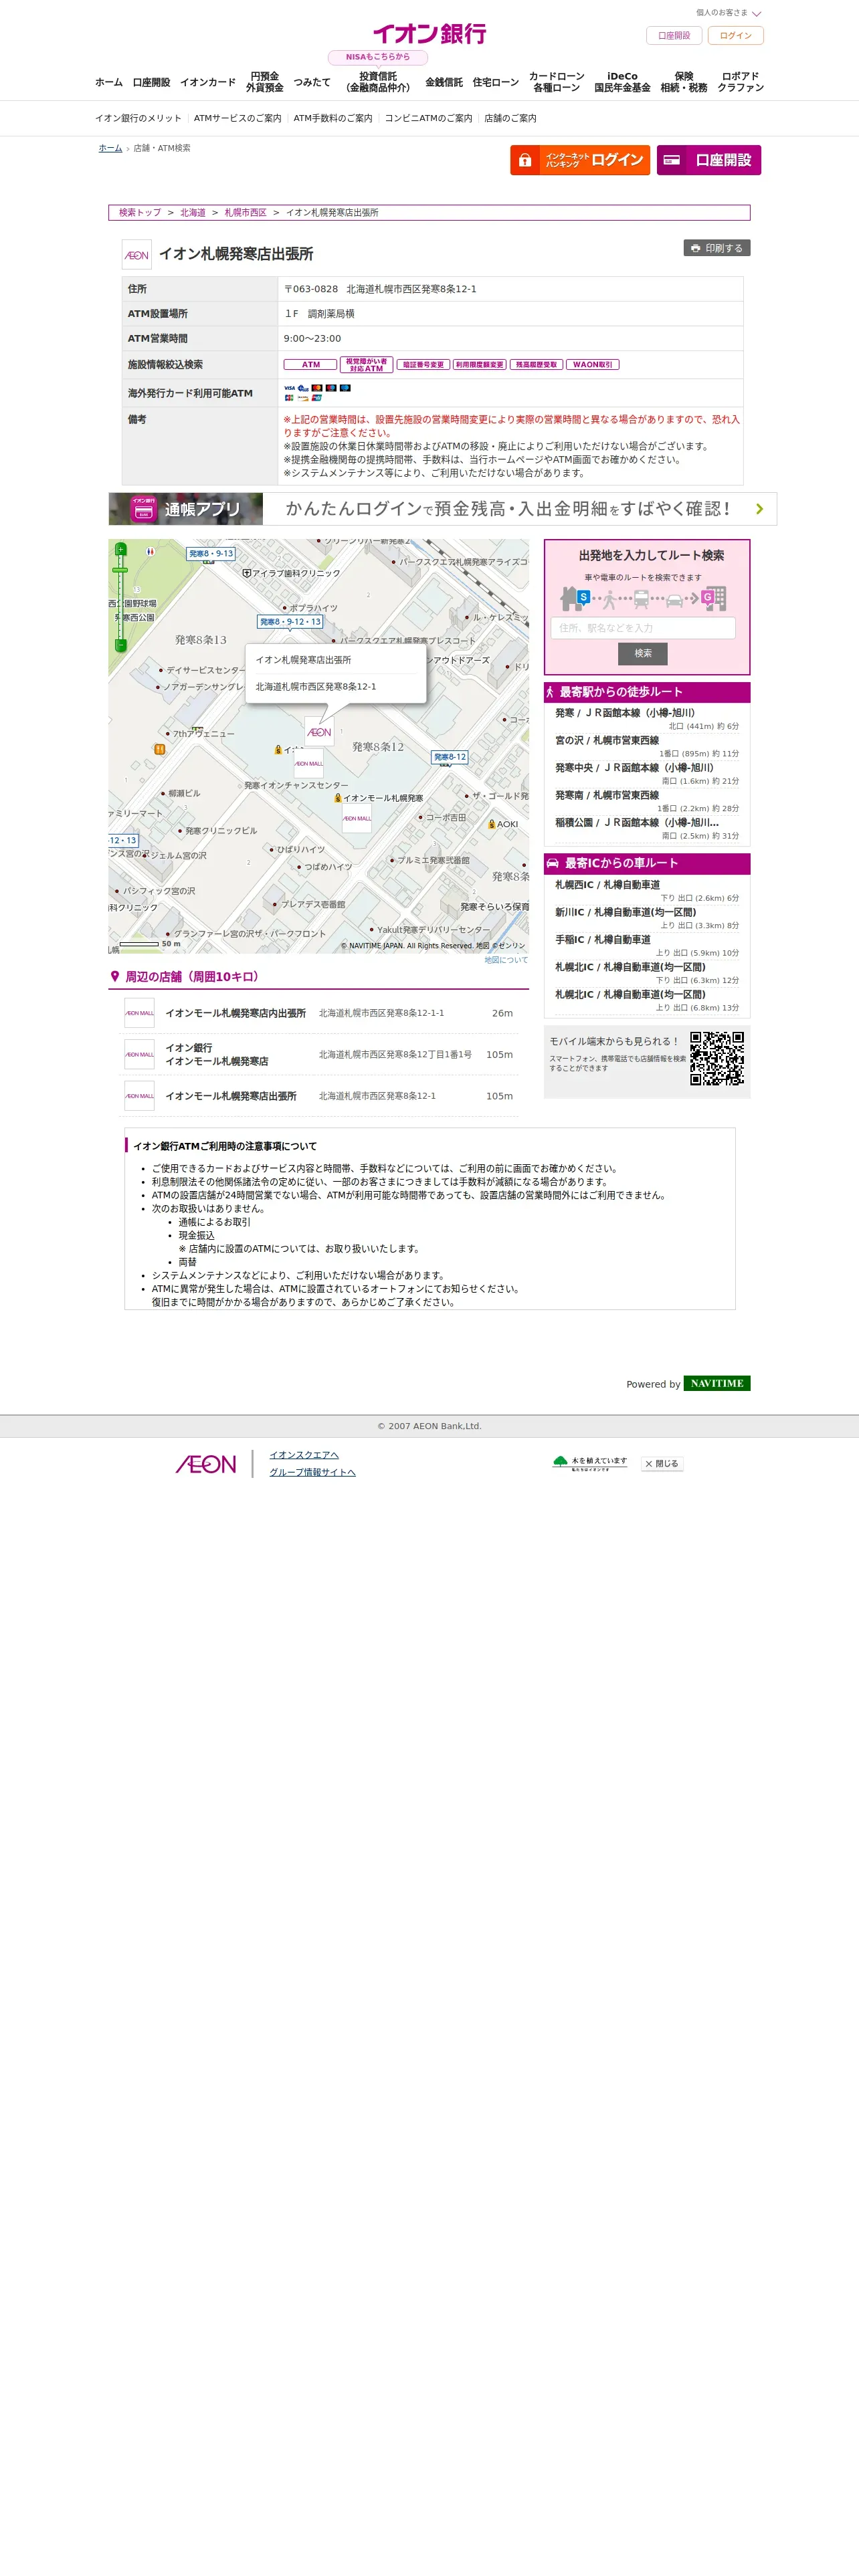The width and height of the screenshot is (859, 2576).
Task: Select 発寒 / JR函館本線 walking route
Action: click(x=647, y=719)
